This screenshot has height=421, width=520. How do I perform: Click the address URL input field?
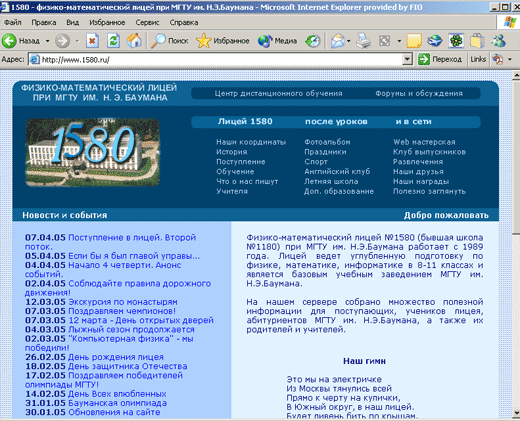(x=220, y=60)
